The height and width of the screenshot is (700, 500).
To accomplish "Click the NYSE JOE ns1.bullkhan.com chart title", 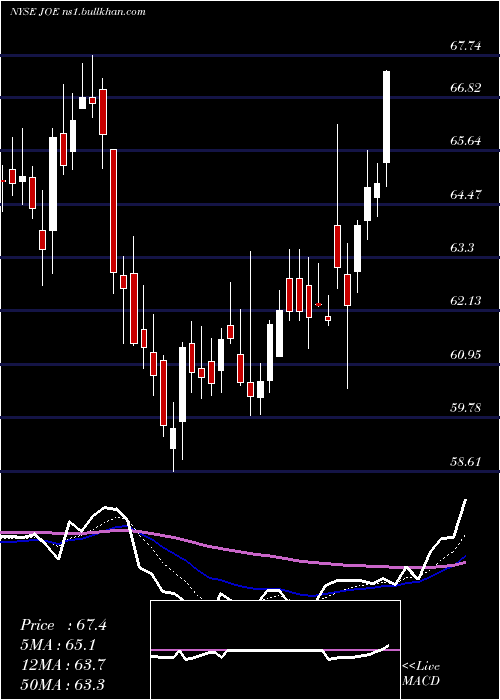I will coord(77,12).
